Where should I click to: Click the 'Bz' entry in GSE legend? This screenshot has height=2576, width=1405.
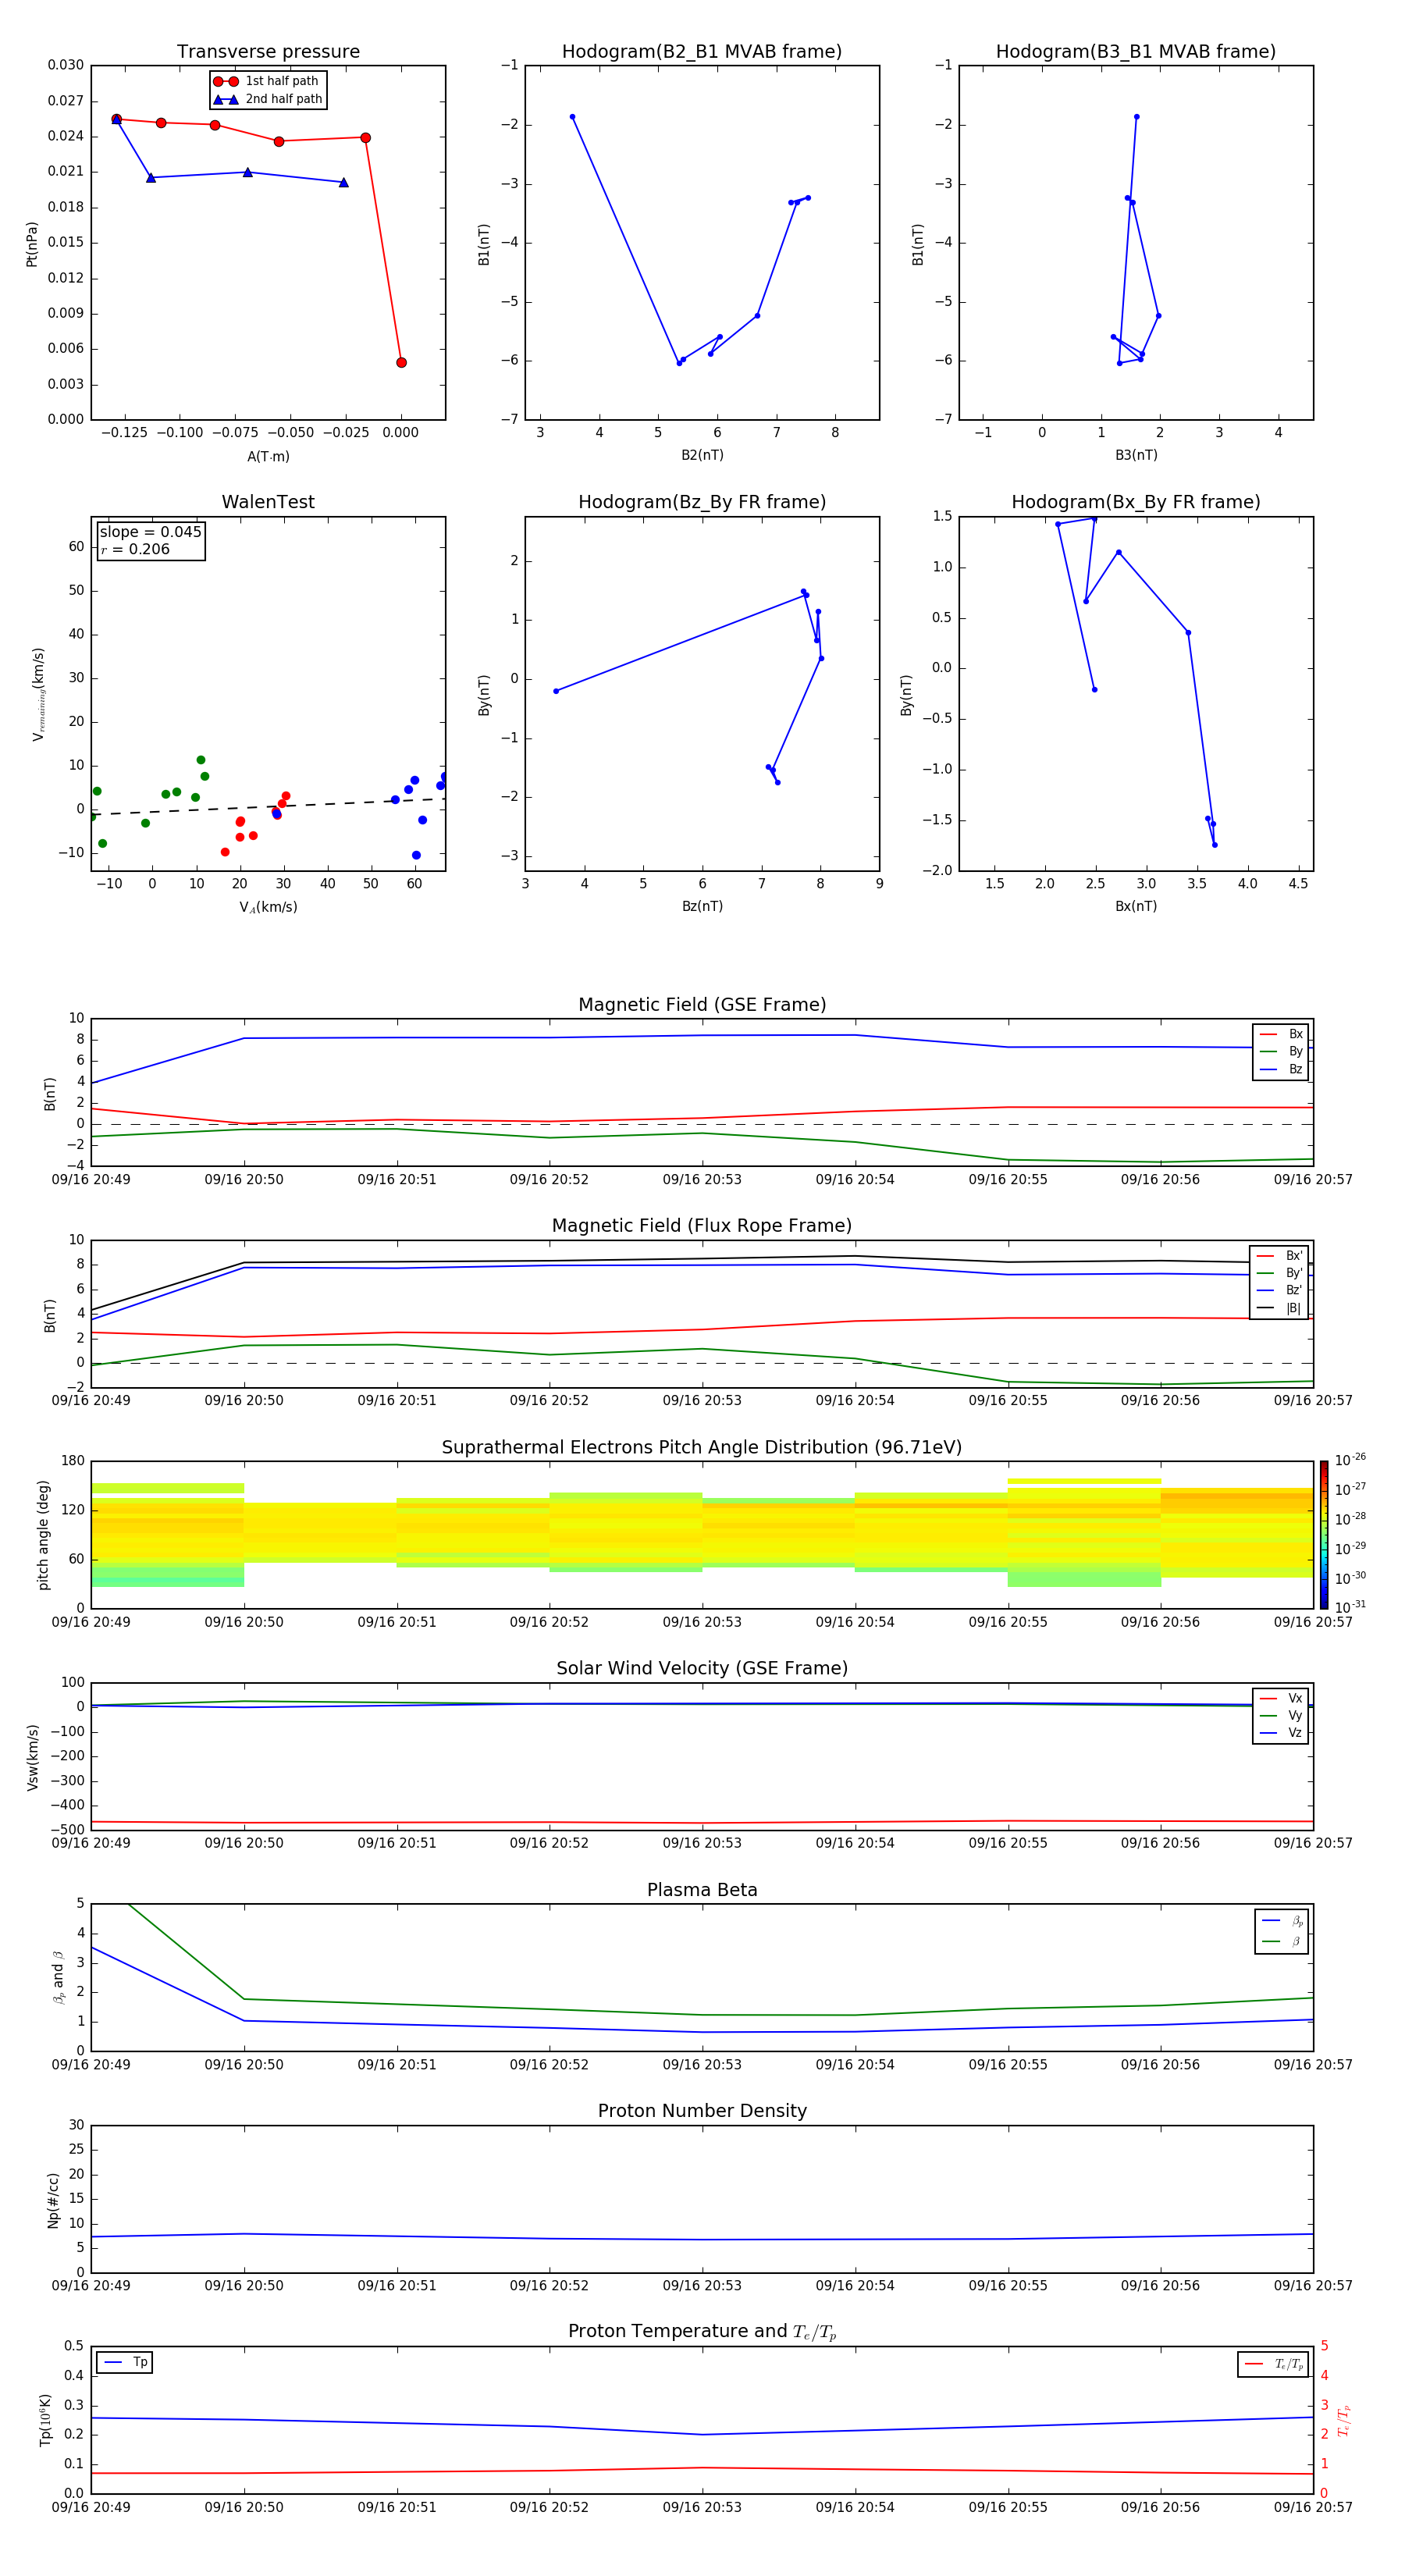1281,1069
